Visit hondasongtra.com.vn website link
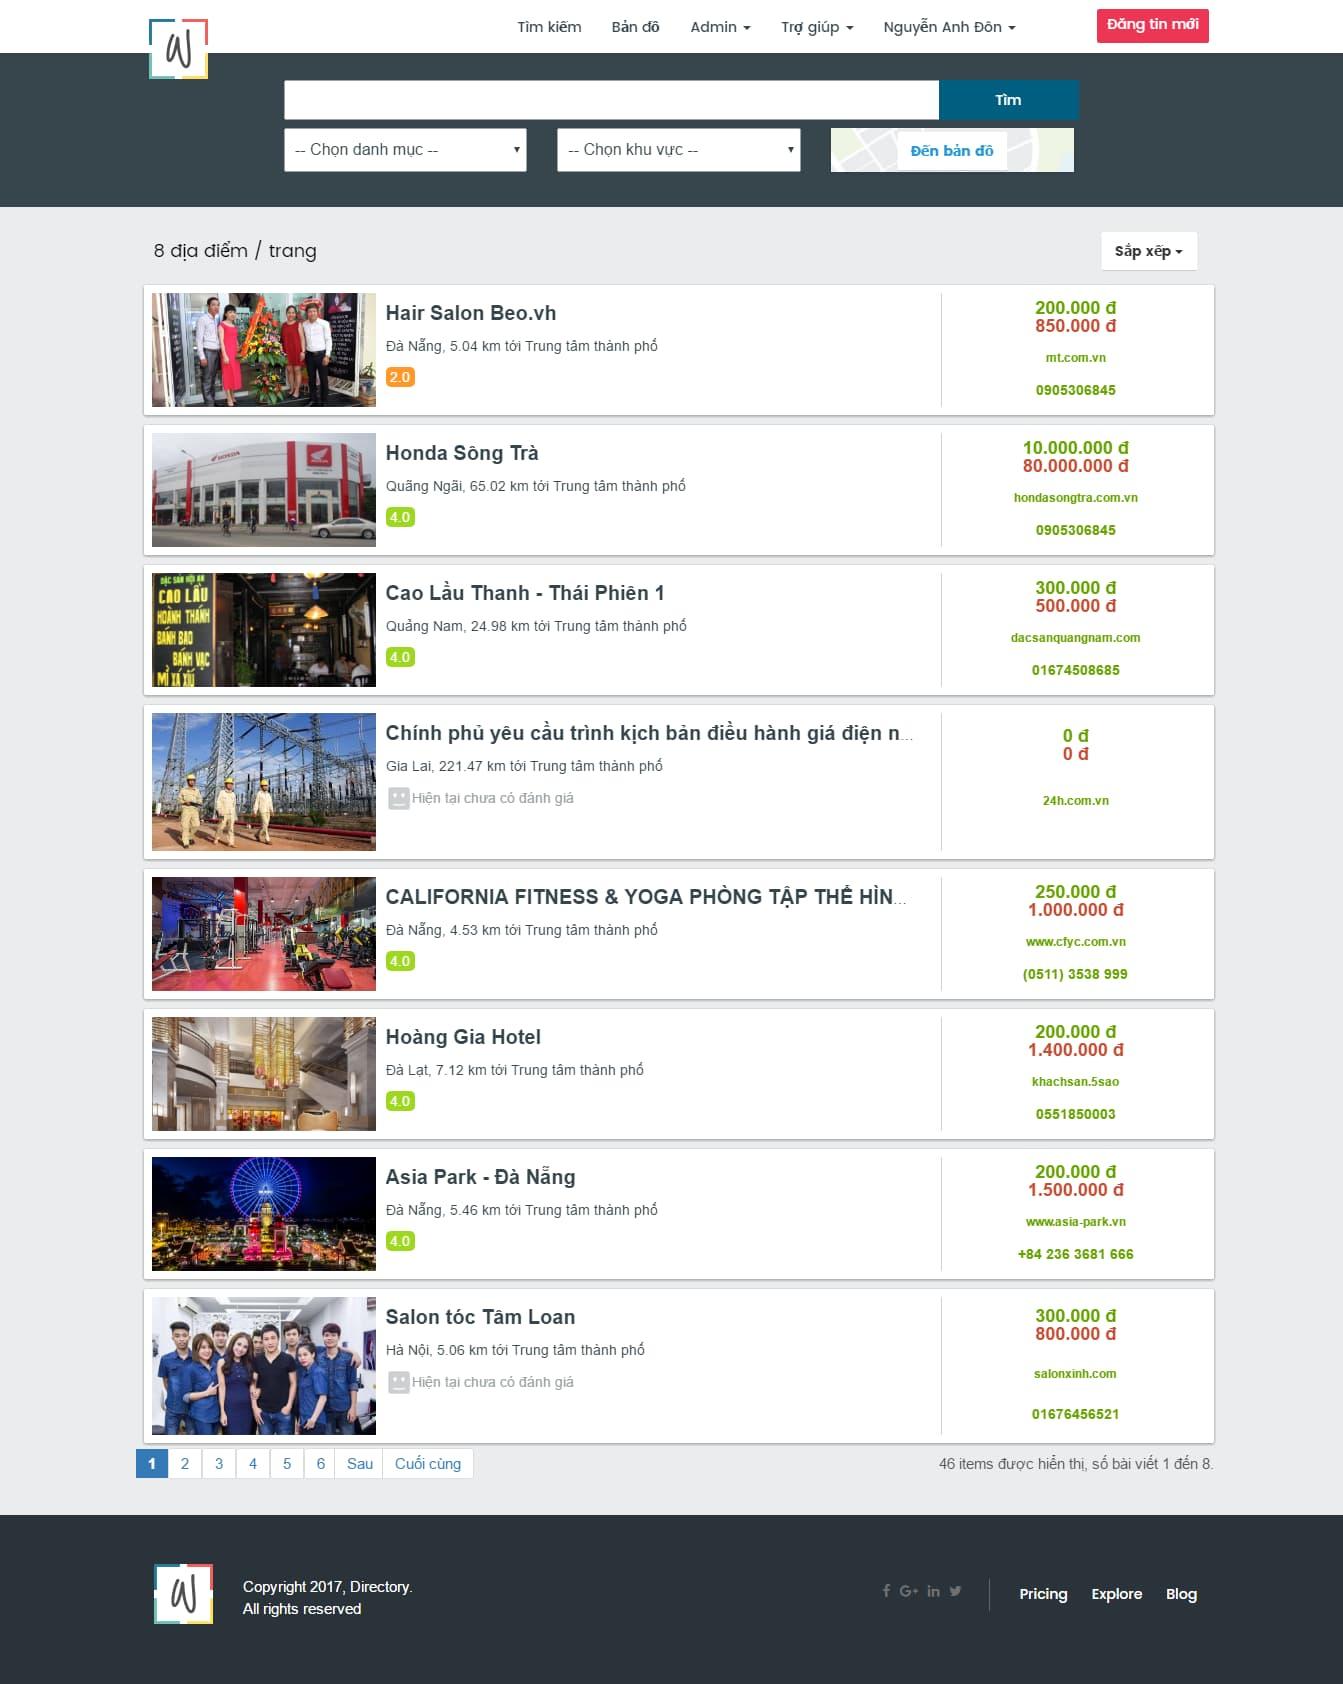1343x1684 pixels. (x=1076, y=498)
